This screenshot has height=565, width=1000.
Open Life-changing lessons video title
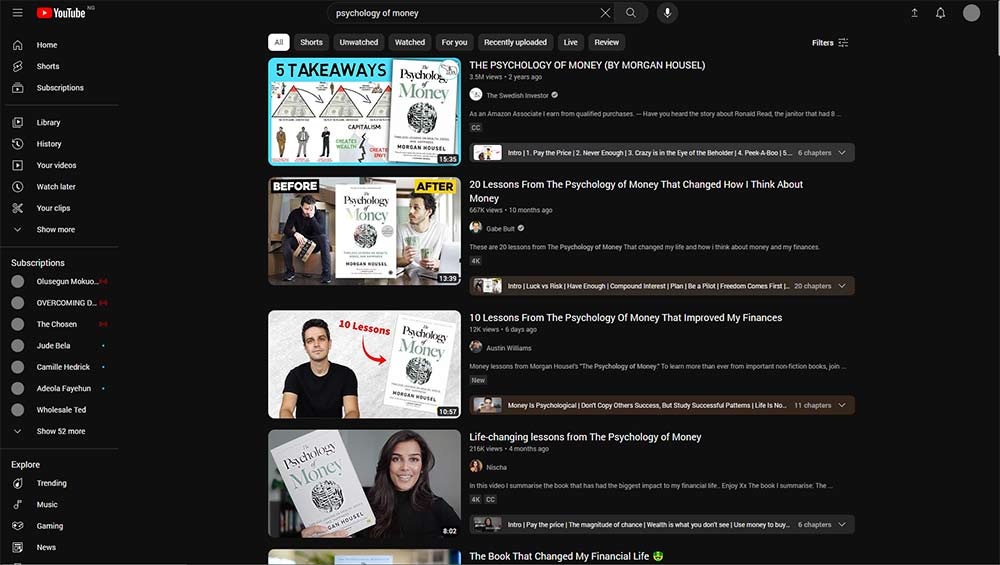pyautogui.click(x=585, y=437)
